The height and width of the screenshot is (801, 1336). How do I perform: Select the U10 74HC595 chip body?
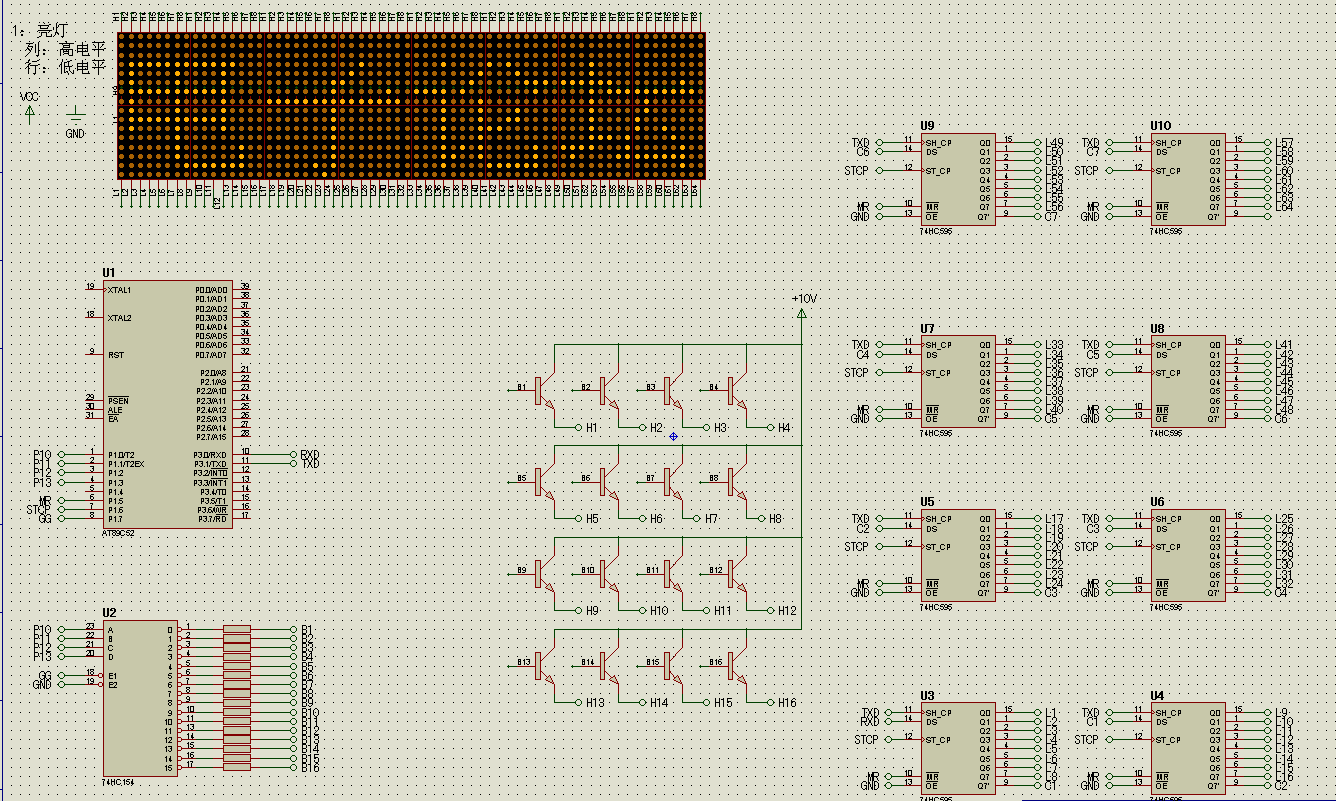click(x=1188, y=180)
